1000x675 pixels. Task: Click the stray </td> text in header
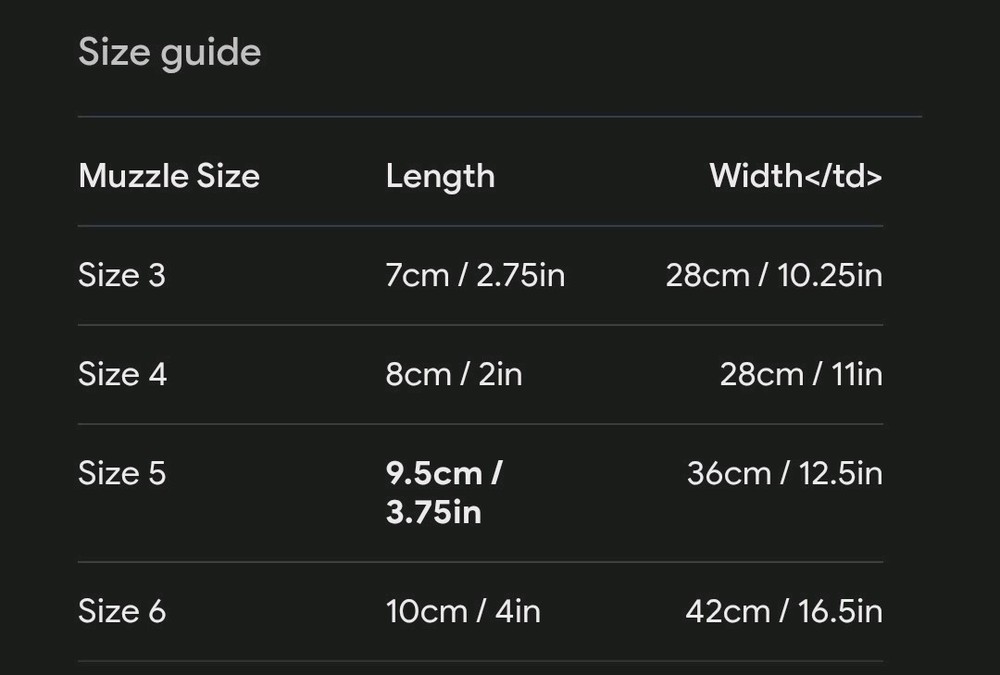(842, 176)
